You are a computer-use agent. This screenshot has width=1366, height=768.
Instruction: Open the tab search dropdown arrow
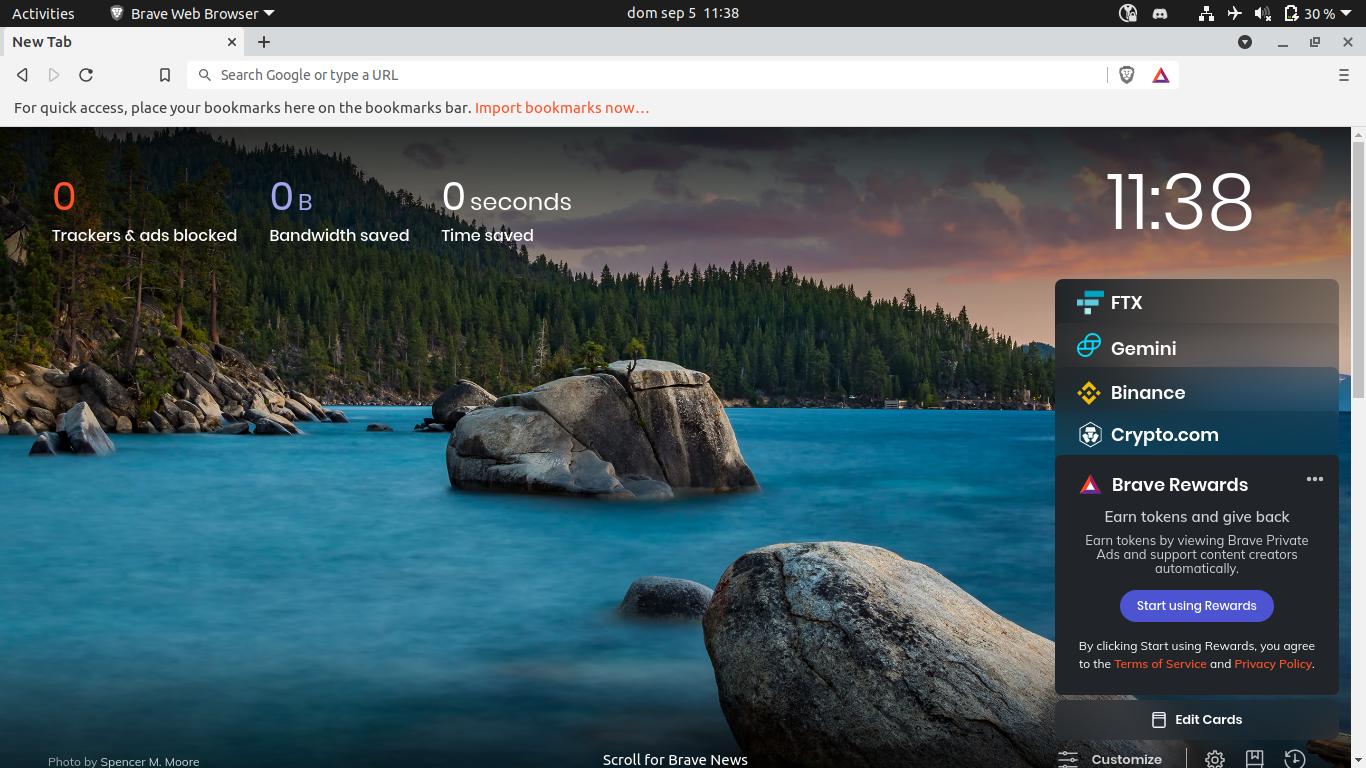coord(1245,42)
